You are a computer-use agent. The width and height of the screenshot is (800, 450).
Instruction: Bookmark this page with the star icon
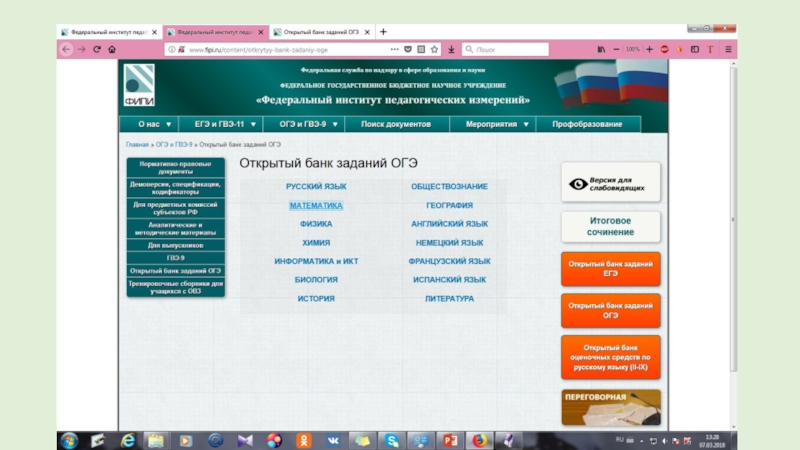pos(434,49)
